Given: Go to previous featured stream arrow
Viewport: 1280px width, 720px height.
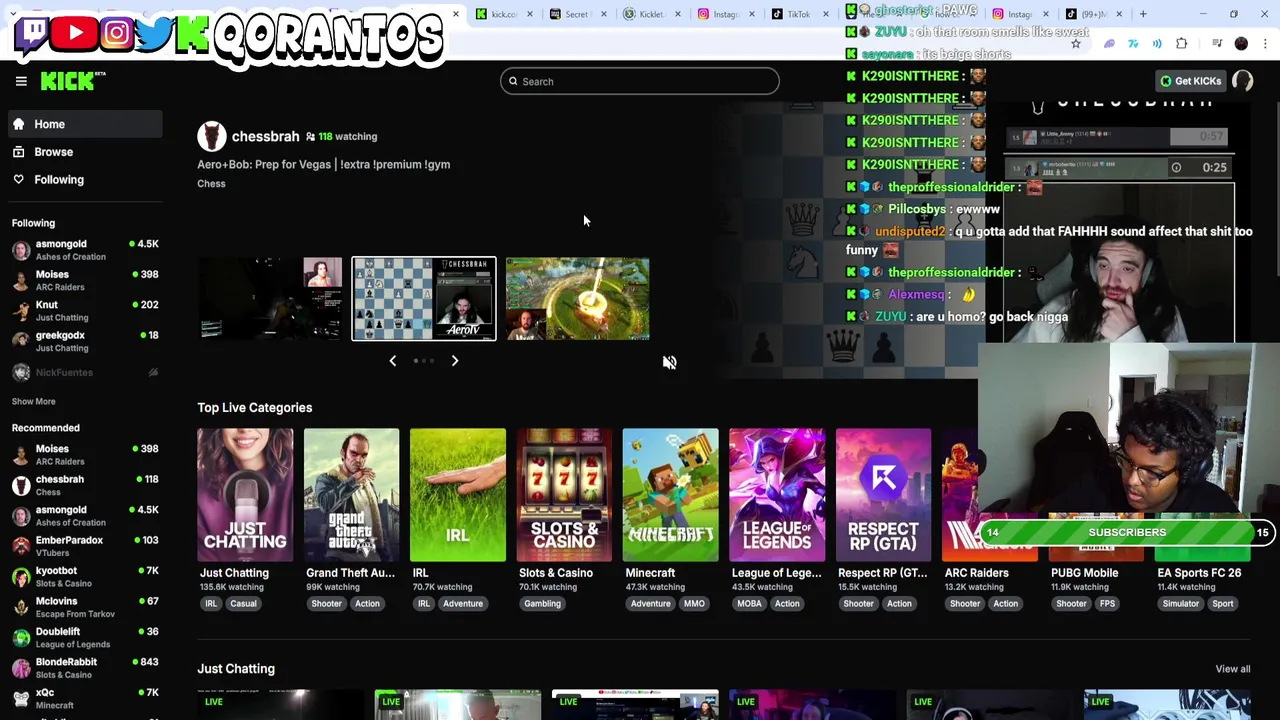Looking at the screenshot, I should tap(393, 361).
